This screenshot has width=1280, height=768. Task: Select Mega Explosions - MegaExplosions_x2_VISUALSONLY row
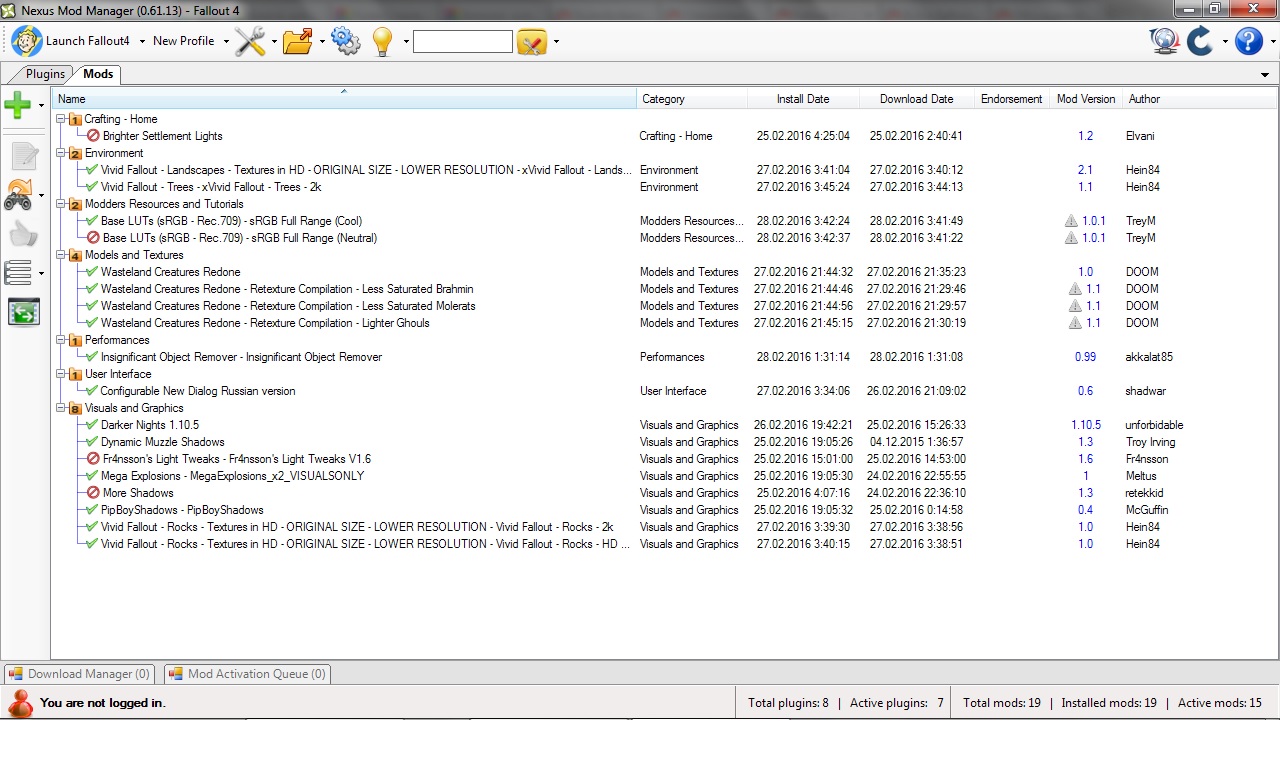pyautogui.click(x=665, y=476)
